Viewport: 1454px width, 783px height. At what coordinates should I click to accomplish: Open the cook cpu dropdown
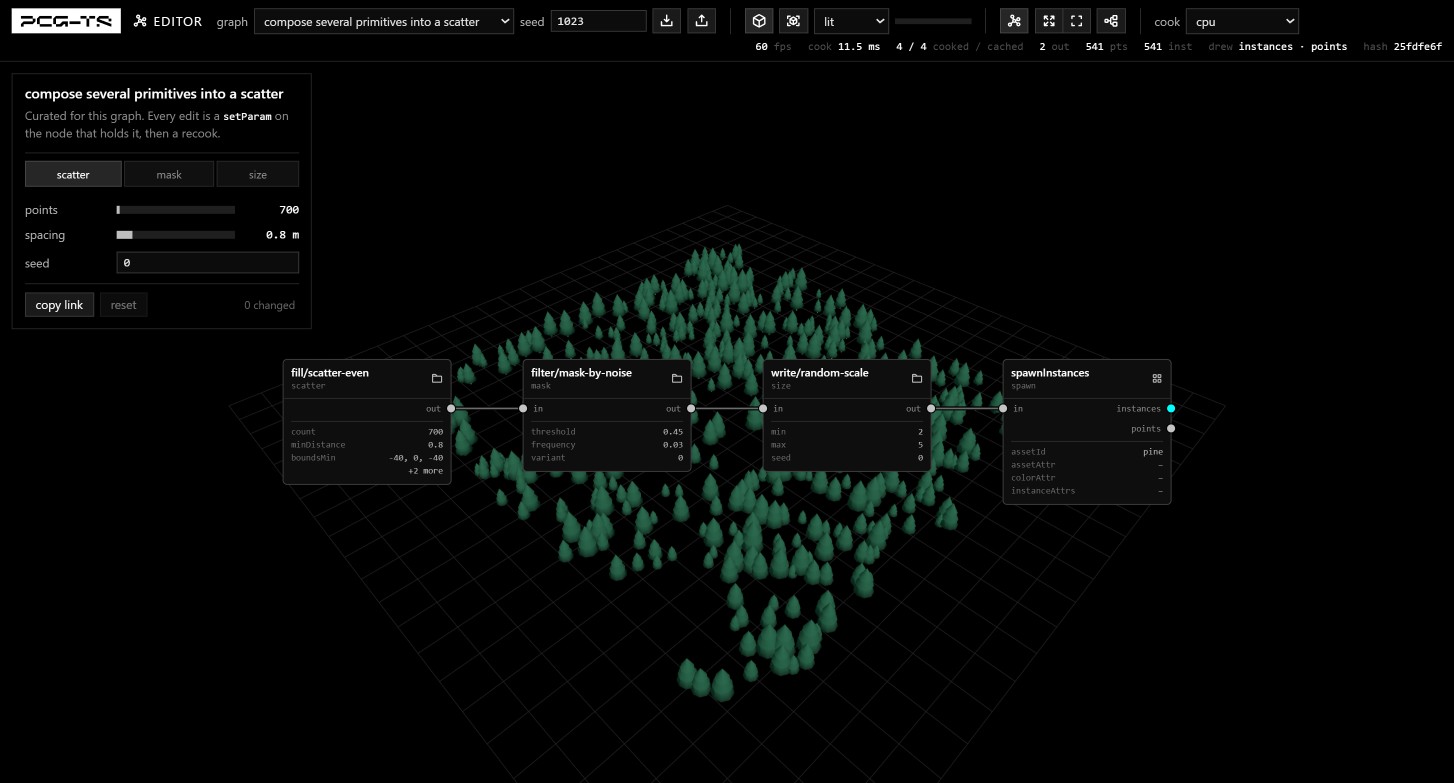tap(1242, 21)
